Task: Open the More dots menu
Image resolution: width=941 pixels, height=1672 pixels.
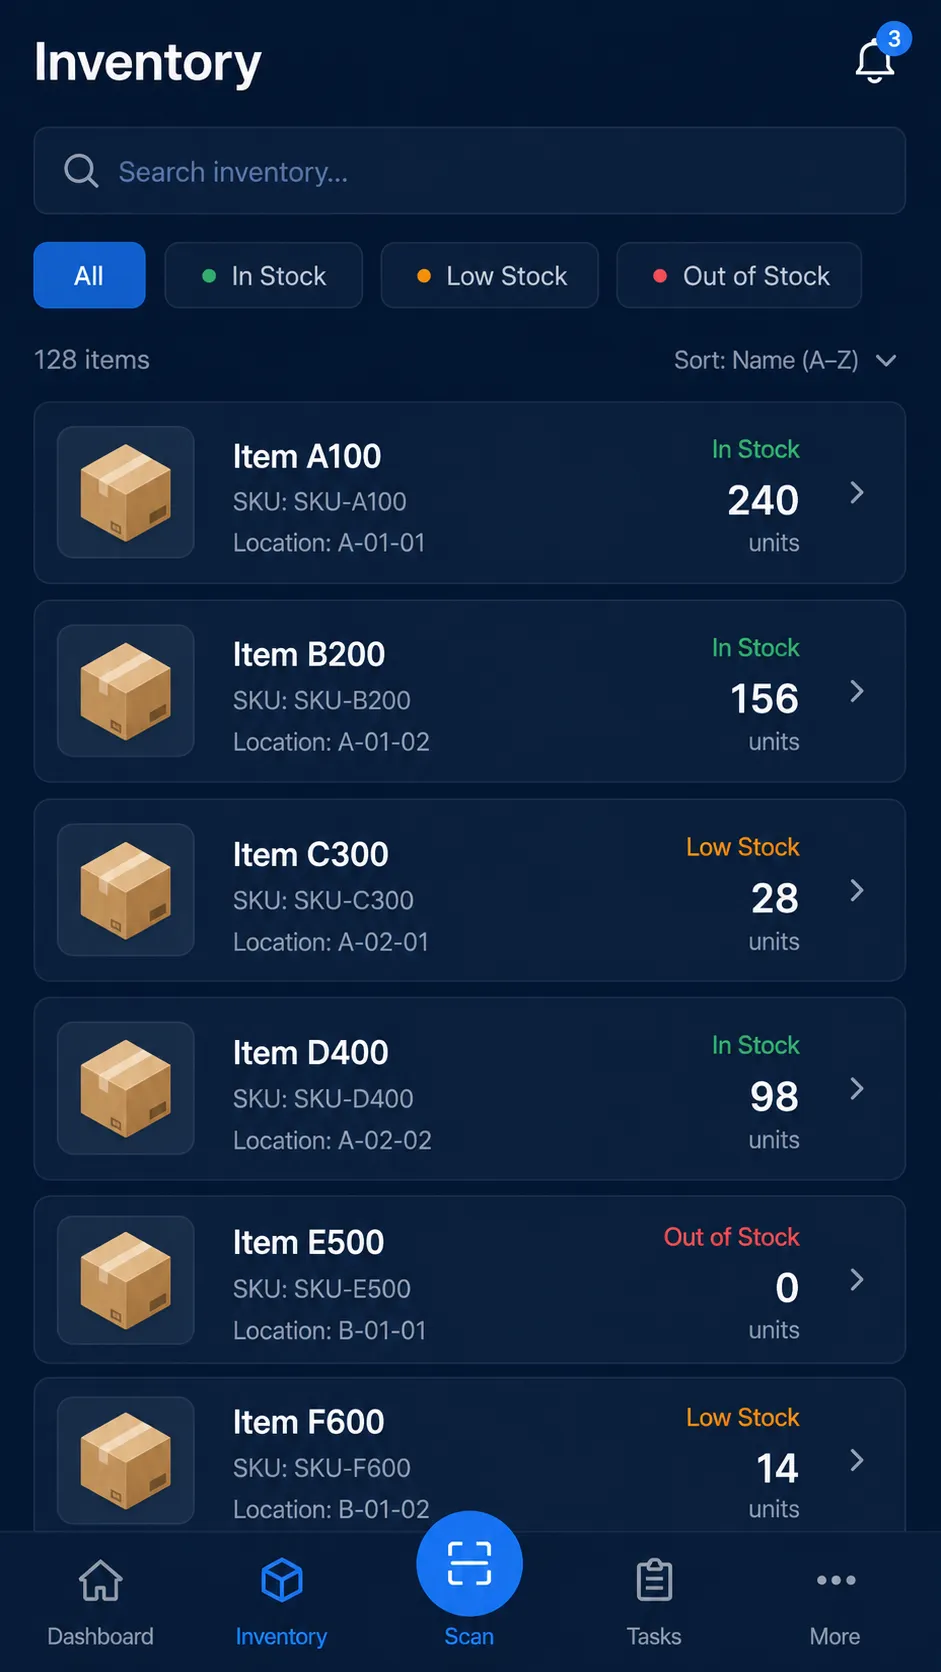Action: [x=836, y=1580]
